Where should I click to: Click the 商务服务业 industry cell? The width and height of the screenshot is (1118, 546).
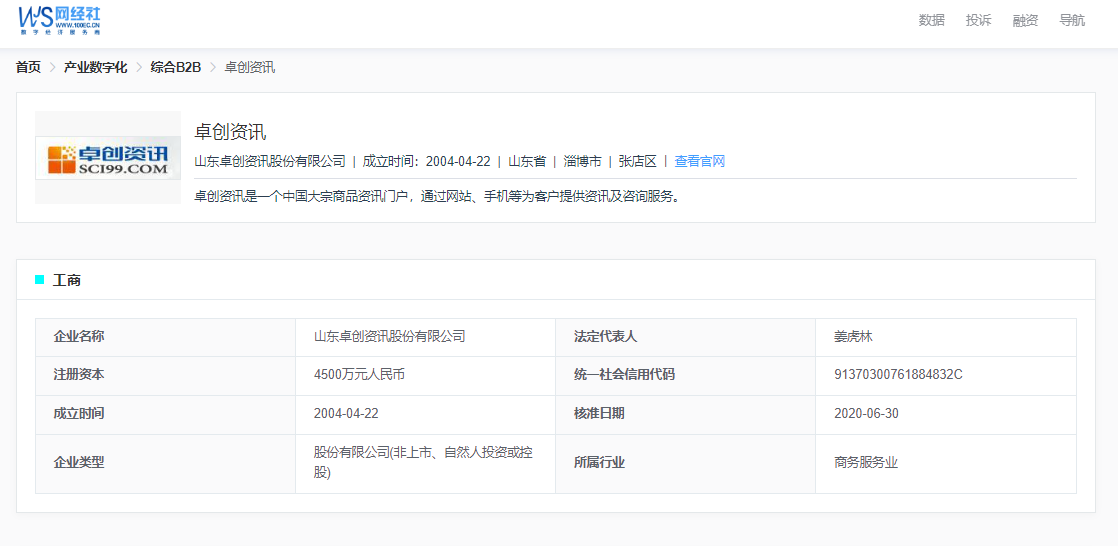click(865, 462)
